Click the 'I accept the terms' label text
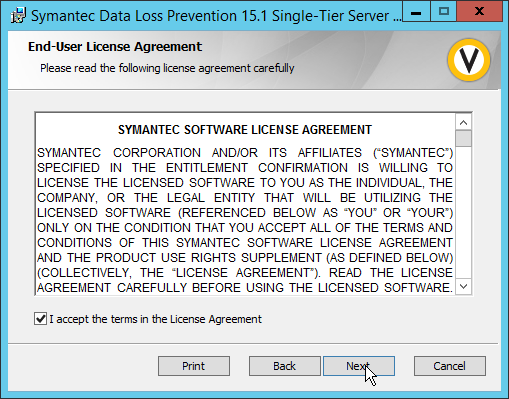 155,319
